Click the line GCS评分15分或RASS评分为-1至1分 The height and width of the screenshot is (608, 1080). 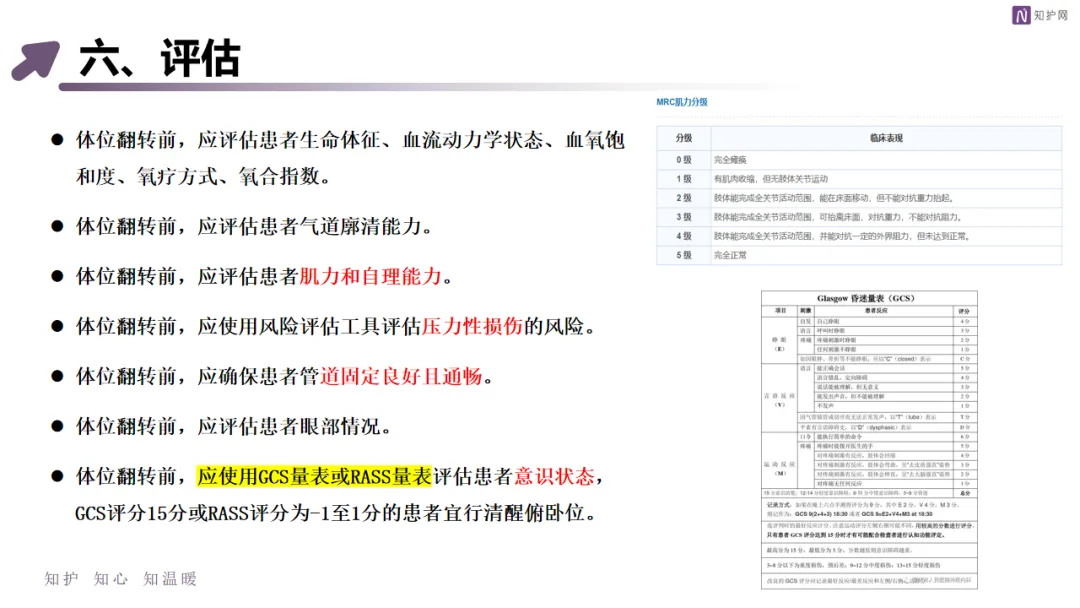point(335,513)
